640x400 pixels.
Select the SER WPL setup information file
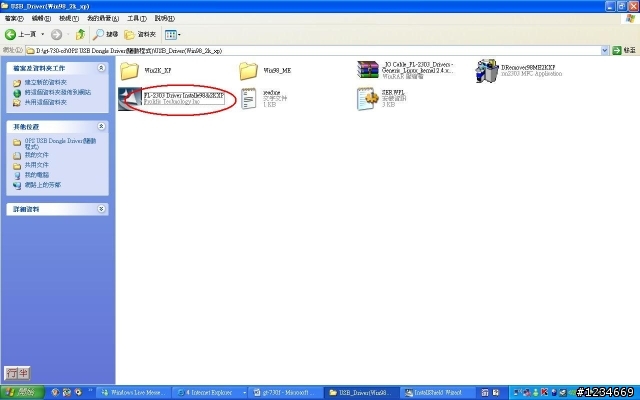tap(382, 98)
